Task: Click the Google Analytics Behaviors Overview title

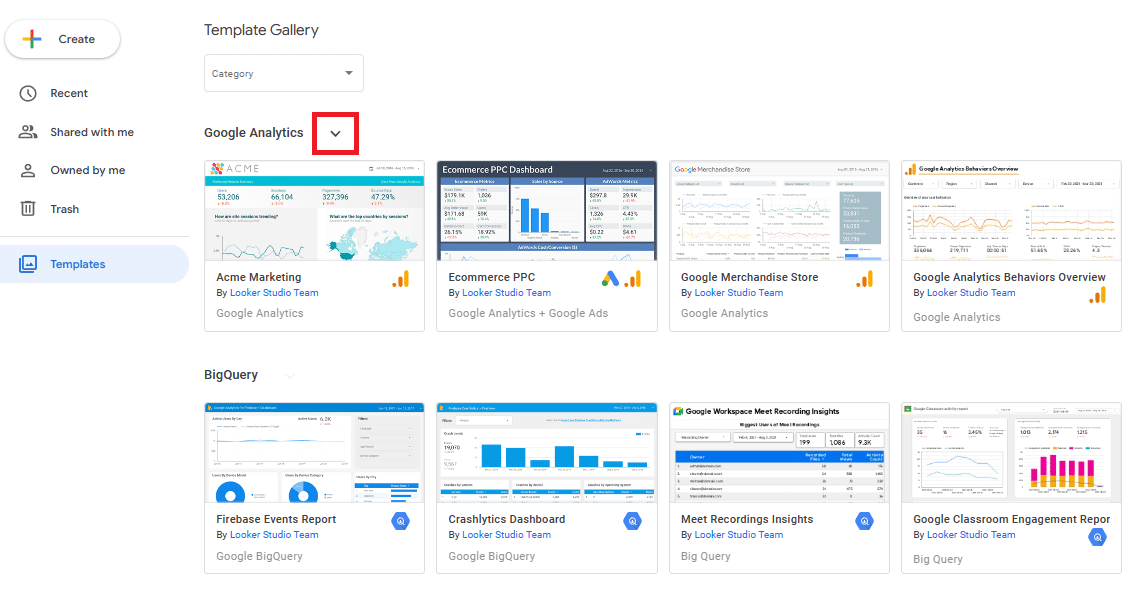Action: click(x=1009, y=277)
